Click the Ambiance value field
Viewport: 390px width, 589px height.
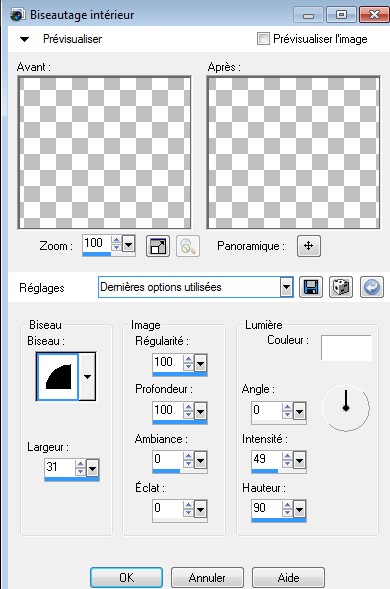pos(168,459)
